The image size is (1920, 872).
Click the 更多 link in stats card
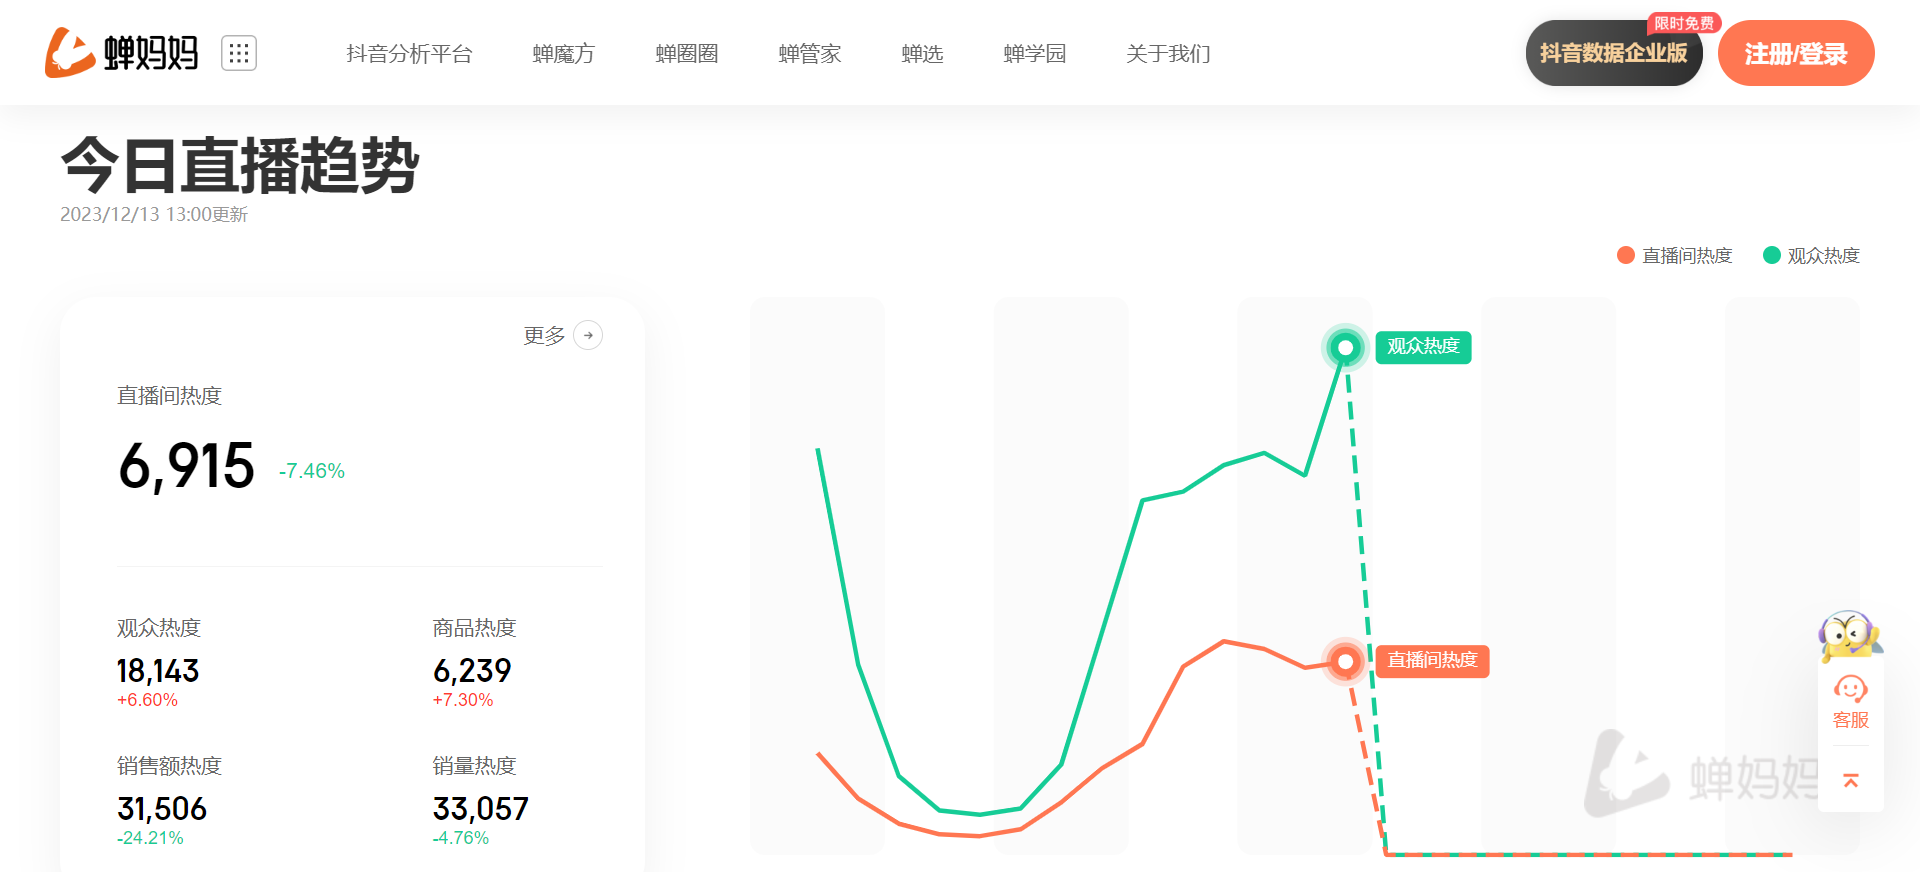coord(545,335)
